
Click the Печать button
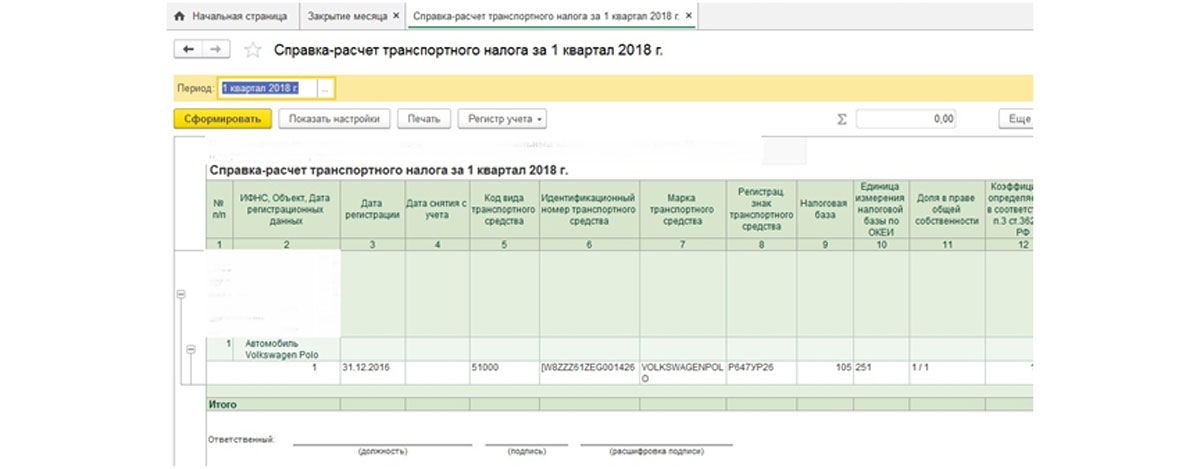pyautogui.click(x=423, y=119)
